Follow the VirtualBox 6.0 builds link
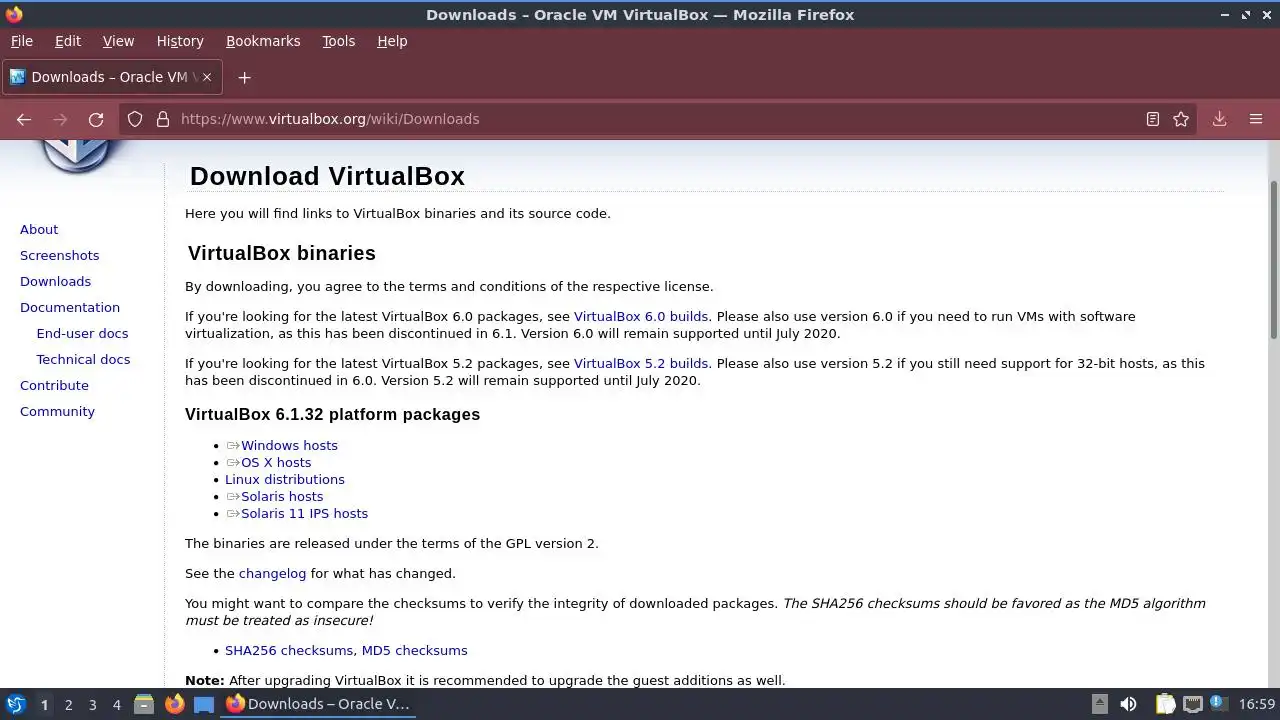 [641, 316]
